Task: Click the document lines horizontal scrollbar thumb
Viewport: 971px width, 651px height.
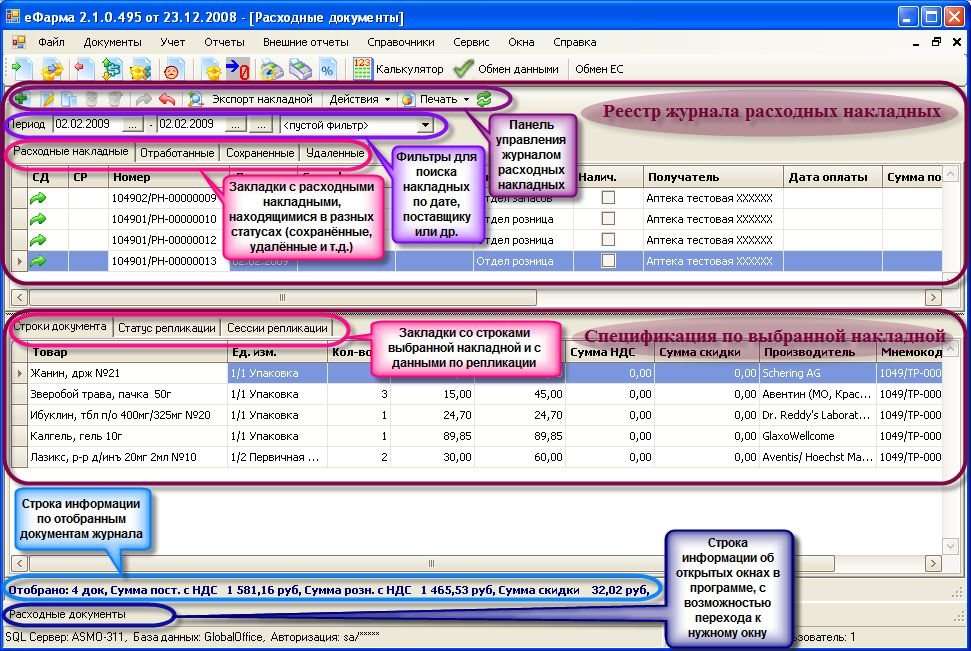Action: [432, 564]
